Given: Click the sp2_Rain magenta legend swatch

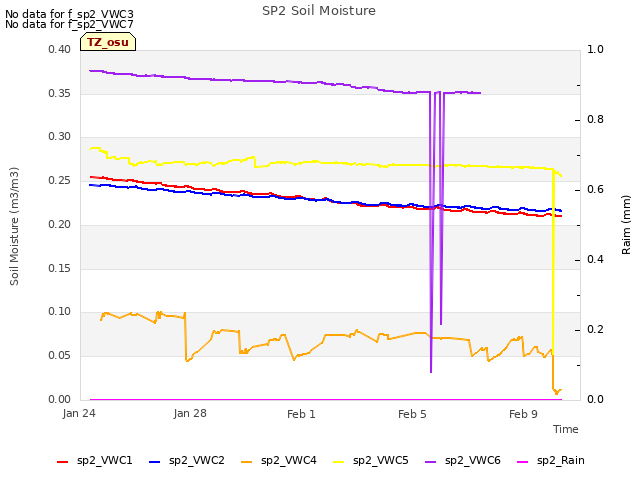Looking at the screenshot, I should point(522,462).
